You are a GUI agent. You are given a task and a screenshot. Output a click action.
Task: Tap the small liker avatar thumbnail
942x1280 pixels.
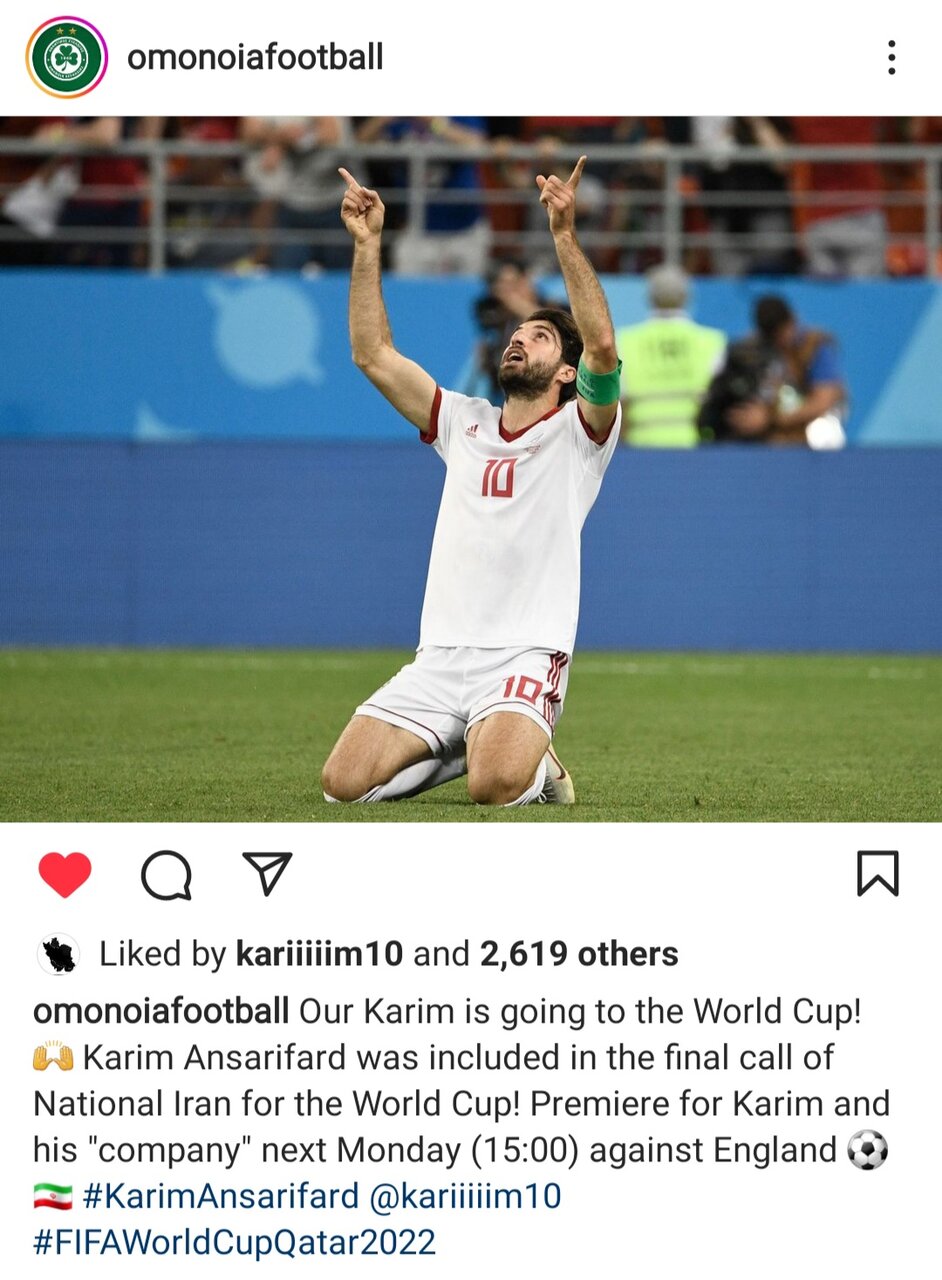[58, 955]
